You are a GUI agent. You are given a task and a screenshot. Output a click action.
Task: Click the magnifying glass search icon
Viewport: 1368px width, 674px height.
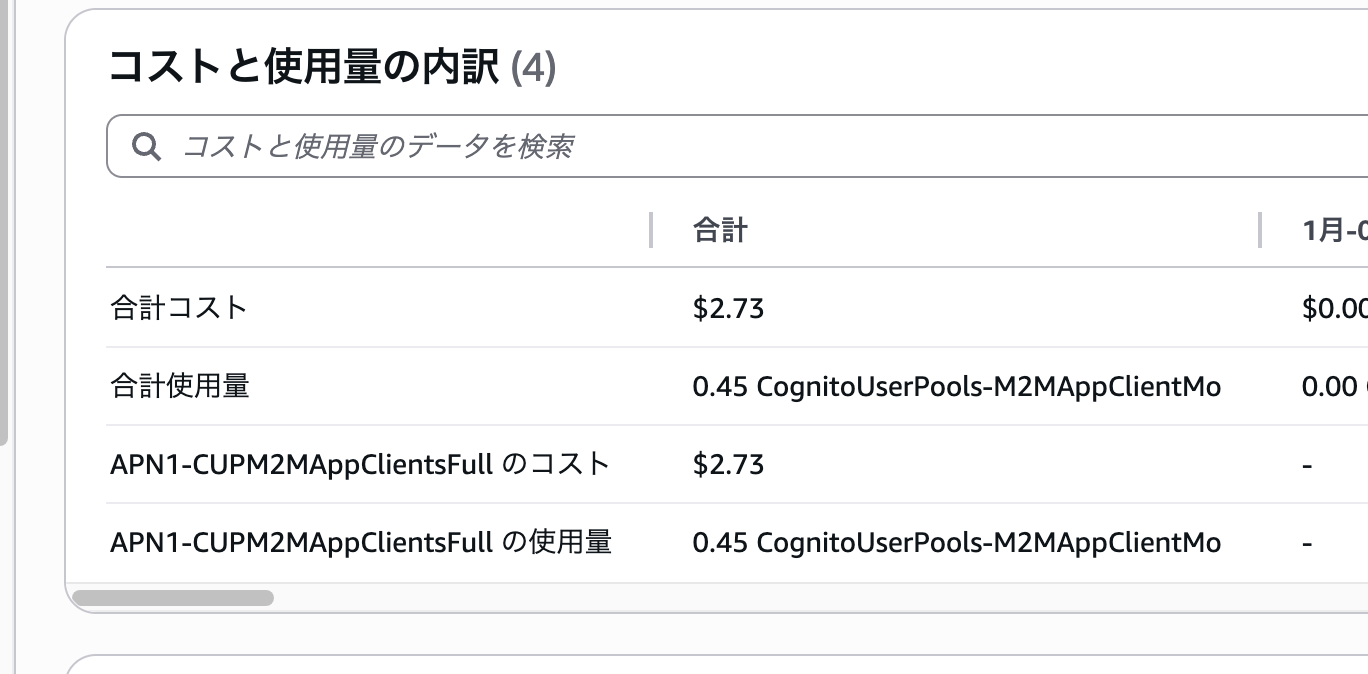(147, 145)
